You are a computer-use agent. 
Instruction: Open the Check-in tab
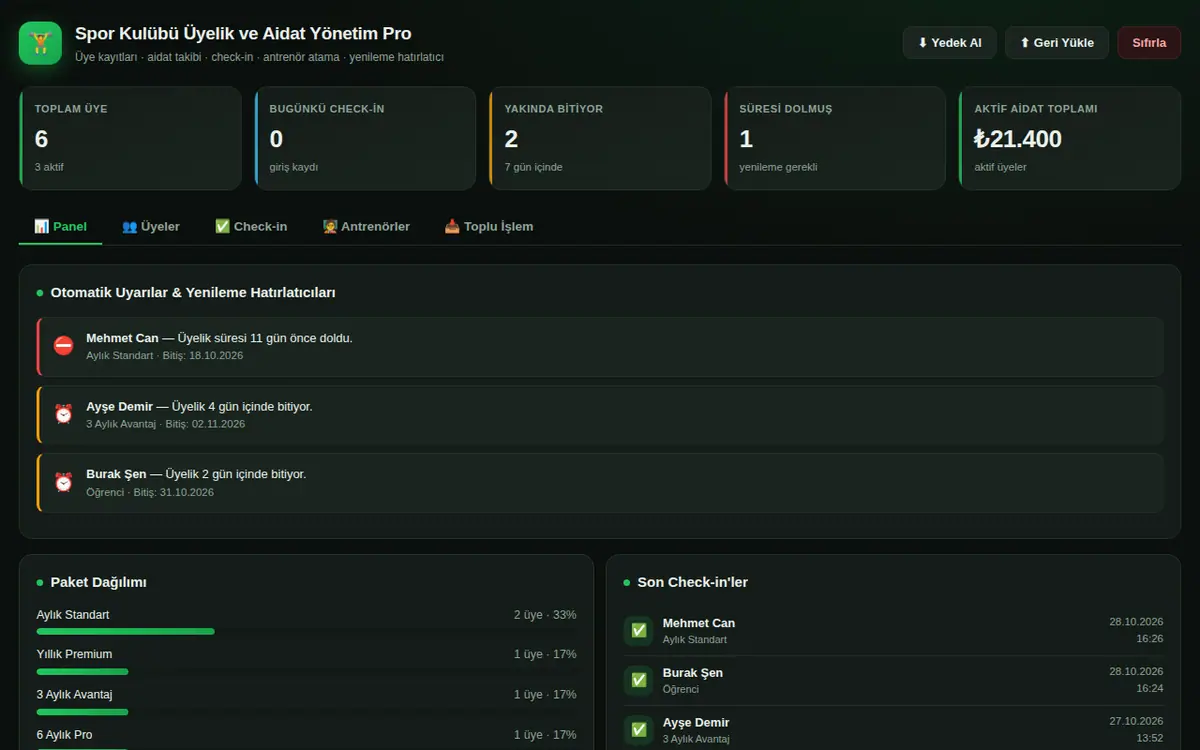point(251,226)
